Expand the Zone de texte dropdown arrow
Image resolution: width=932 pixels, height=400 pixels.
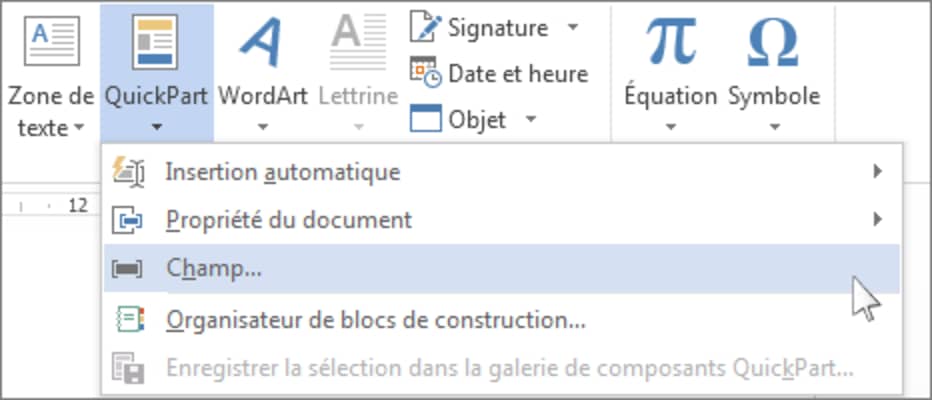76,128
